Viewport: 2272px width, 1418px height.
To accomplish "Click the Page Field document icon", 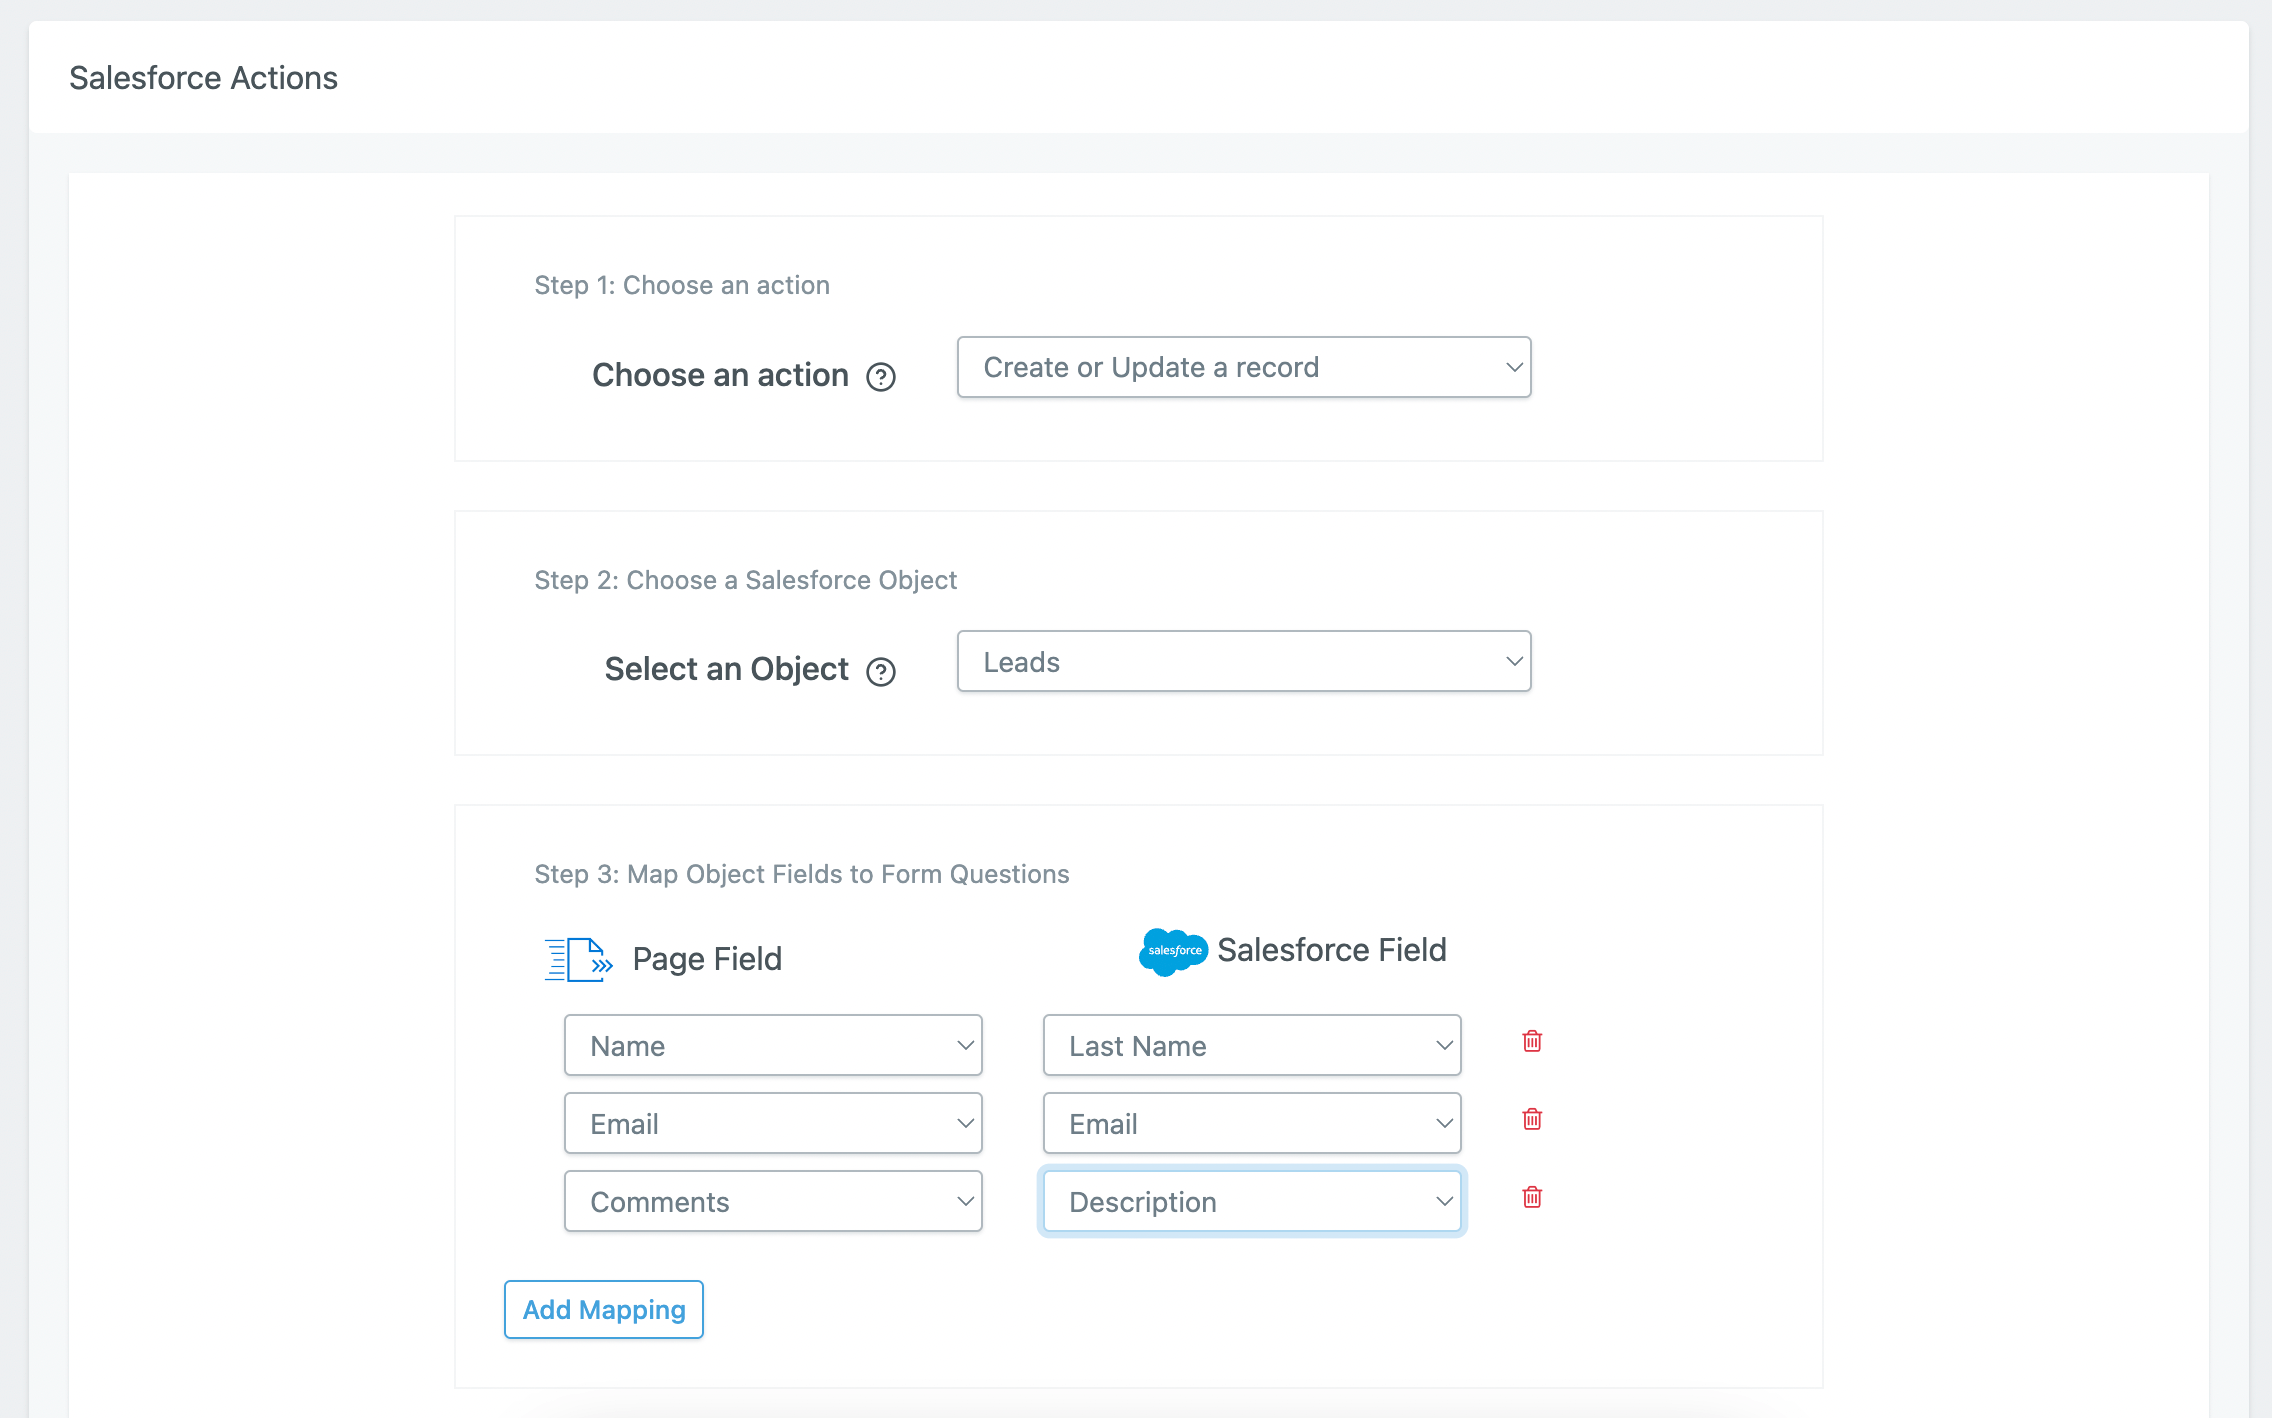I will tap(577, 958).
